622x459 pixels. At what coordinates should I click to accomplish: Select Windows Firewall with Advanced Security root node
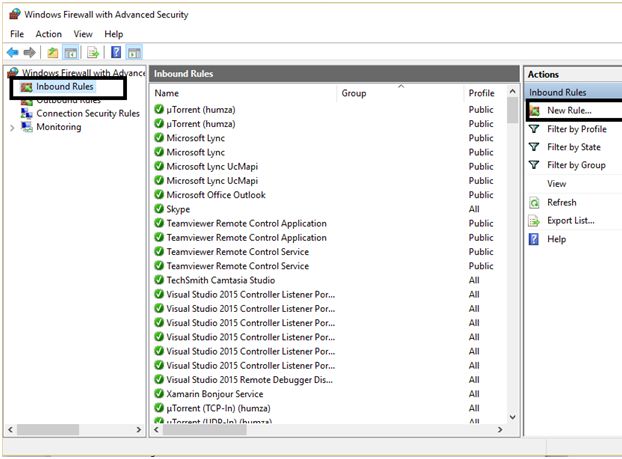coord(84,73)
